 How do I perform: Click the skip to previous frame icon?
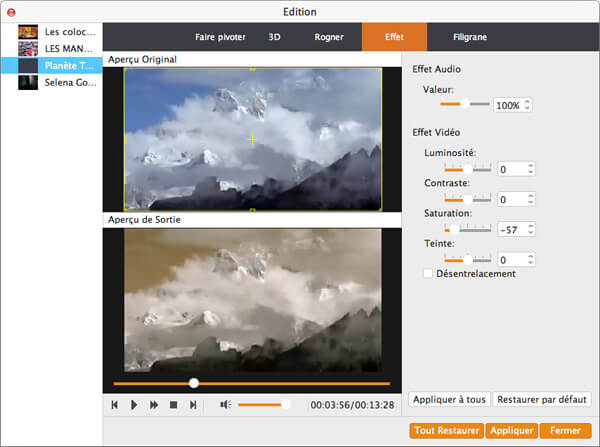click(x=115, y=405)
